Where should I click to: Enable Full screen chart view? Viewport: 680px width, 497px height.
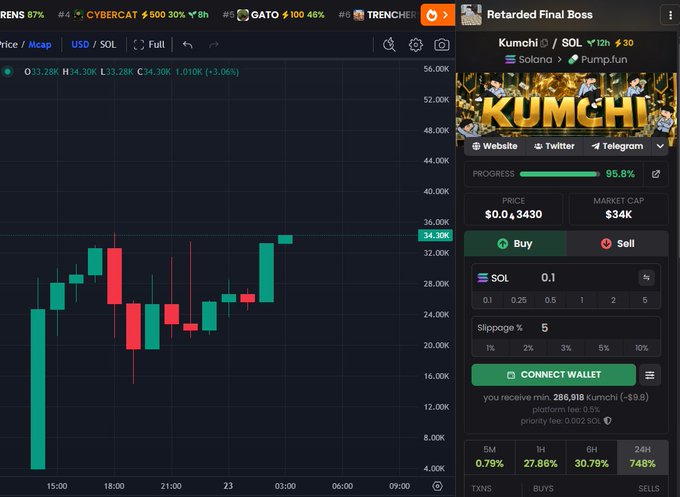pos(149,45)
